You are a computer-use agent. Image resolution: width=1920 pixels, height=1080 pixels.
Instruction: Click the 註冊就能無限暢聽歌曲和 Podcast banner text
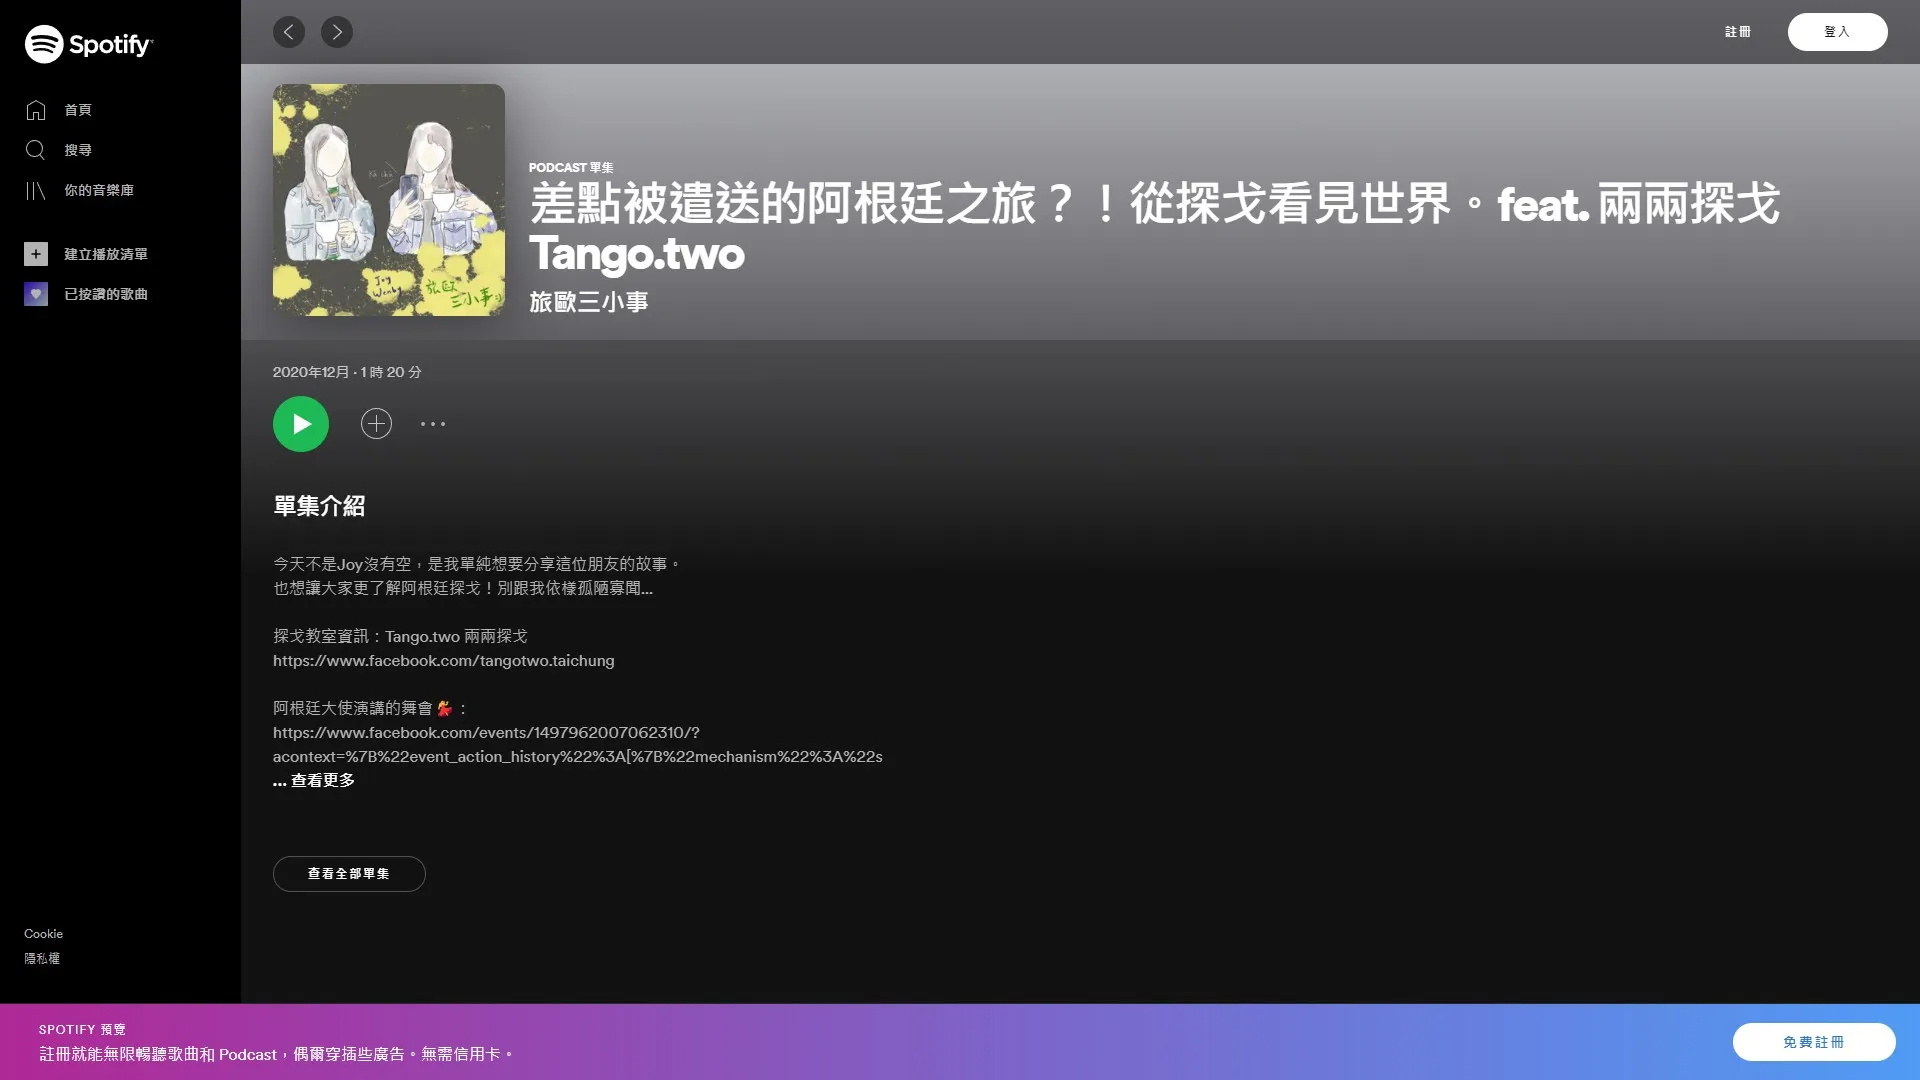(x=276, y=1054)
